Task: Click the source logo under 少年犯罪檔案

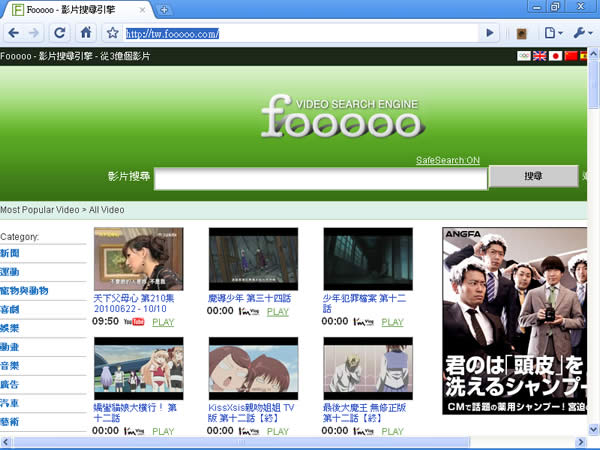Action: tap(364, 322)
